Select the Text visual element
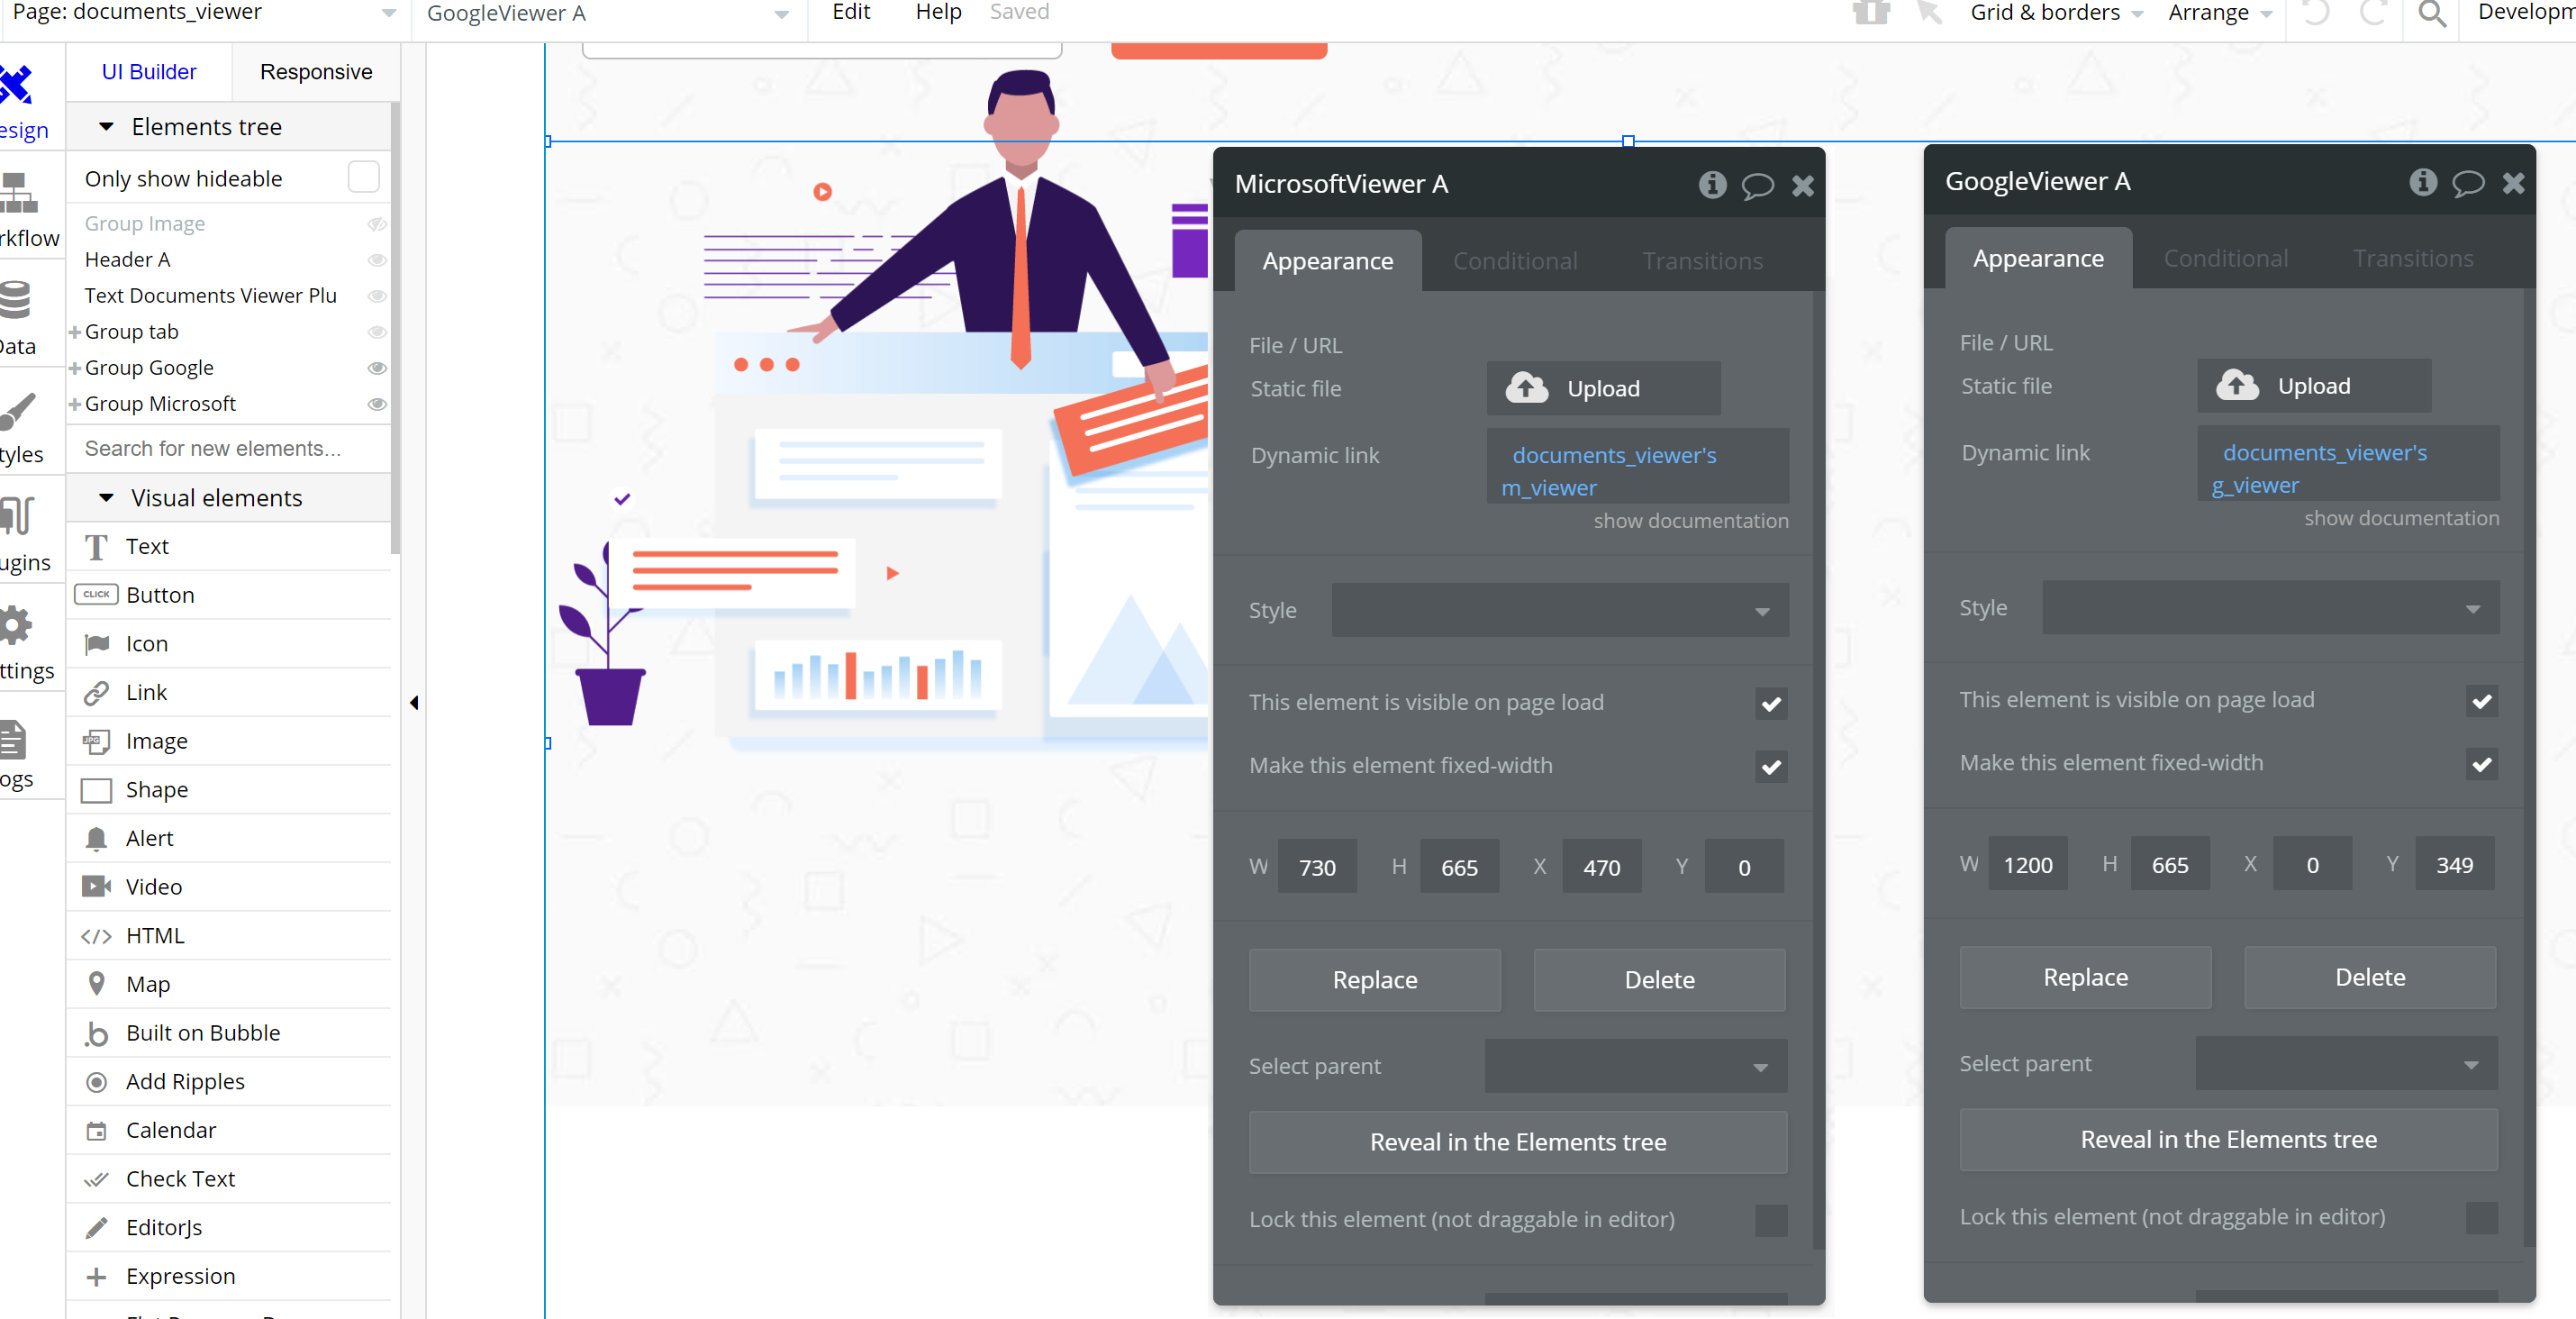 230,546
